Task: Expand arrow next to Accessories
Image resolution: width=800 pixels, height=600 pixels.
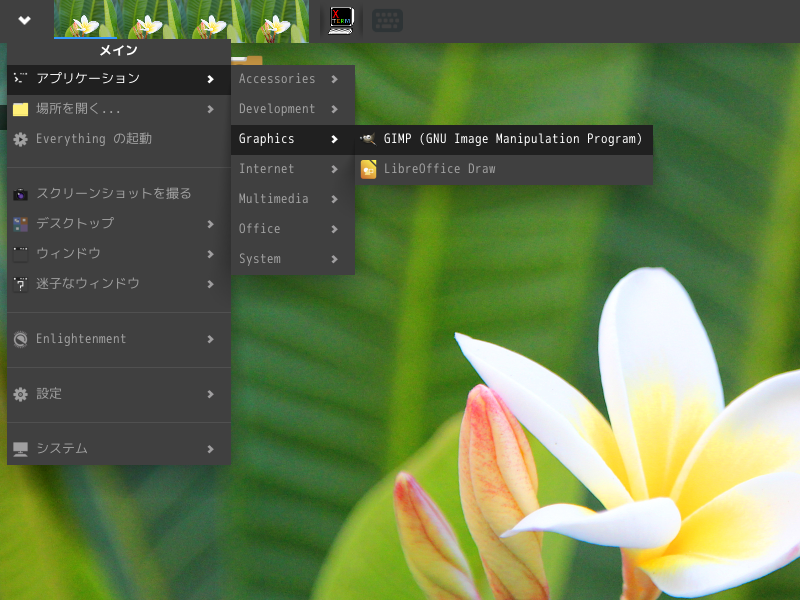Action: coord(334,79)
